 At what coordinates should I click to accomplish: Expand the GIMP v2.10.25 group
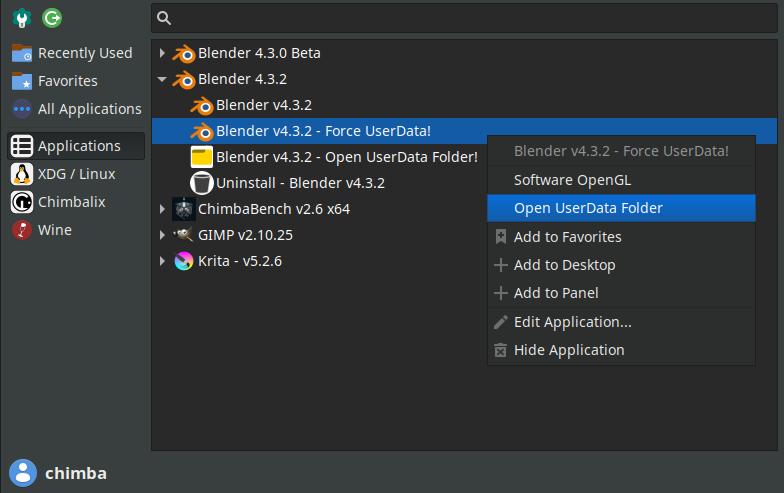tap(163, 235)
